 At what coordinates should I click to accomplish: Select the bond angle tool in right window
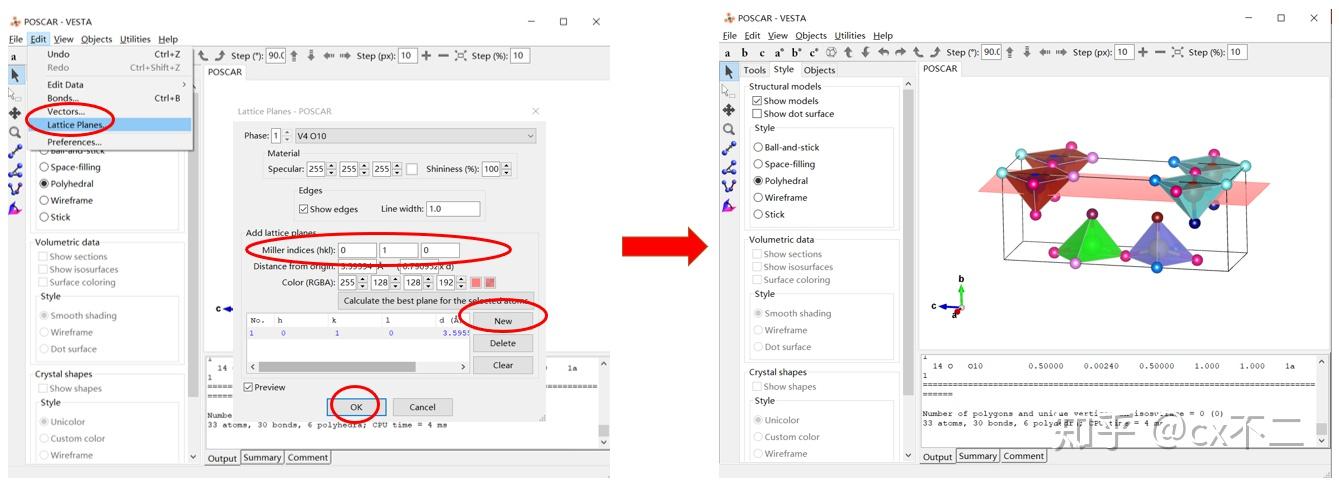(x=729, y=168)
